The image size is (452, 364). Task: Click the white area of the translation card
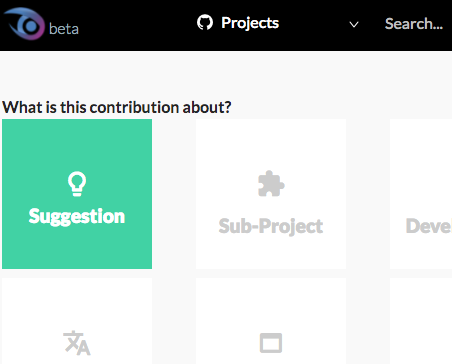(x=77, y=302)
